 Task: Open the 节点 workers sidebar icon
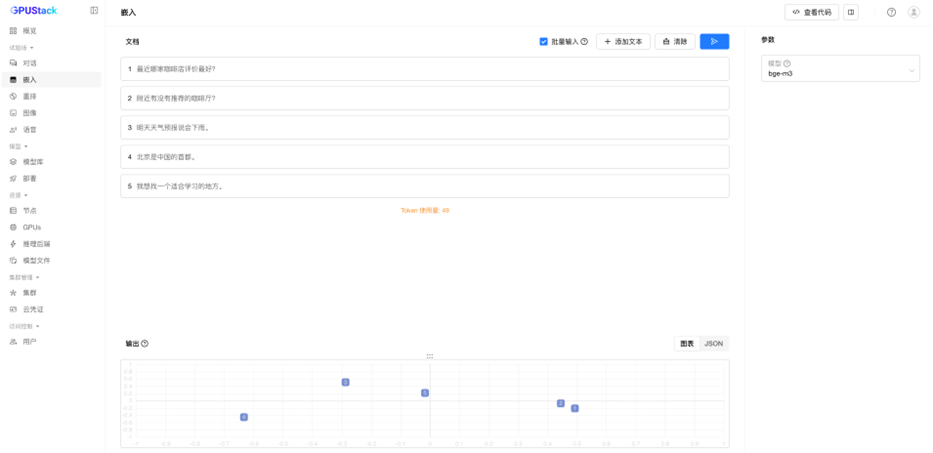pyautogui.click(x=13, y=210)
